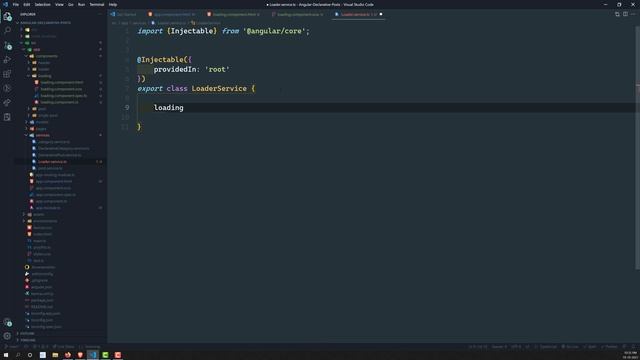Open the File menu

pos(16,4)
